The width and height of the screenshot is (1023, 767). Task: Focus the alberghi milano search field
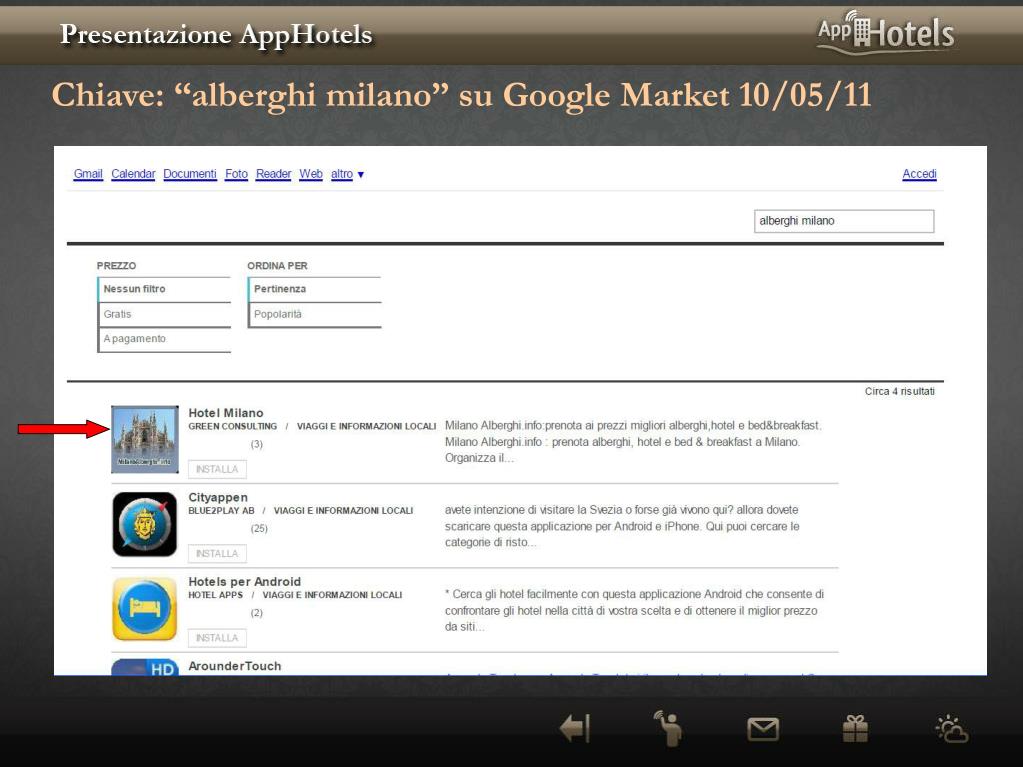coord(844,221)
